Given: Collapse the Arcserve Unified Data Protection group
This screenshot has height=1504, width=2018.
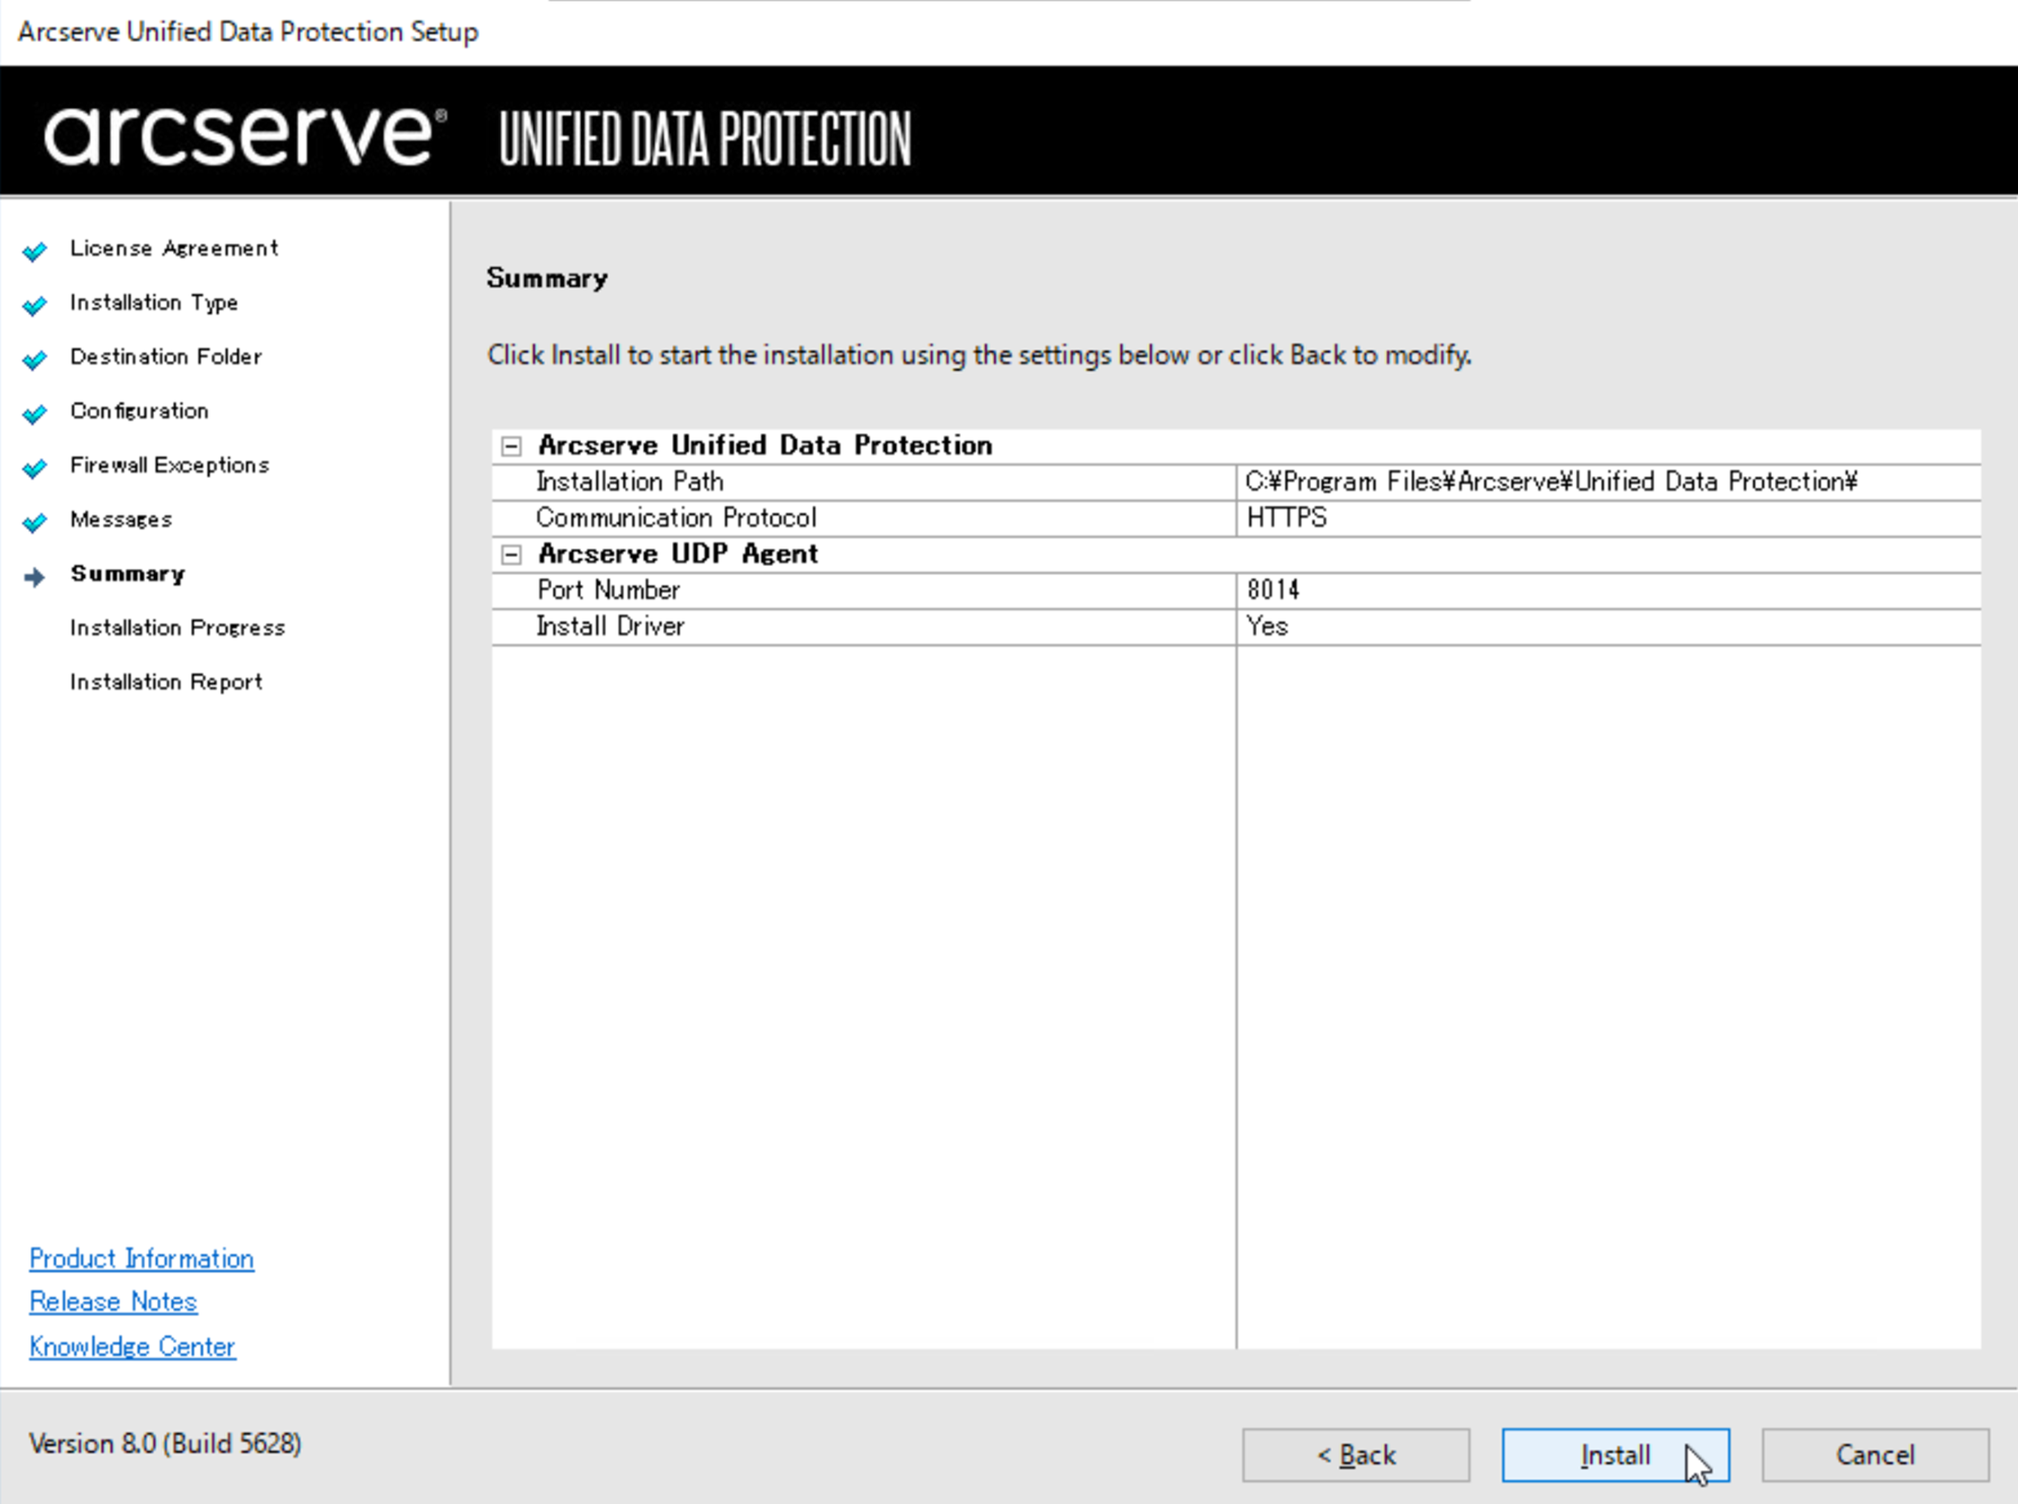Looking at the screenshot, I should 511,446.
